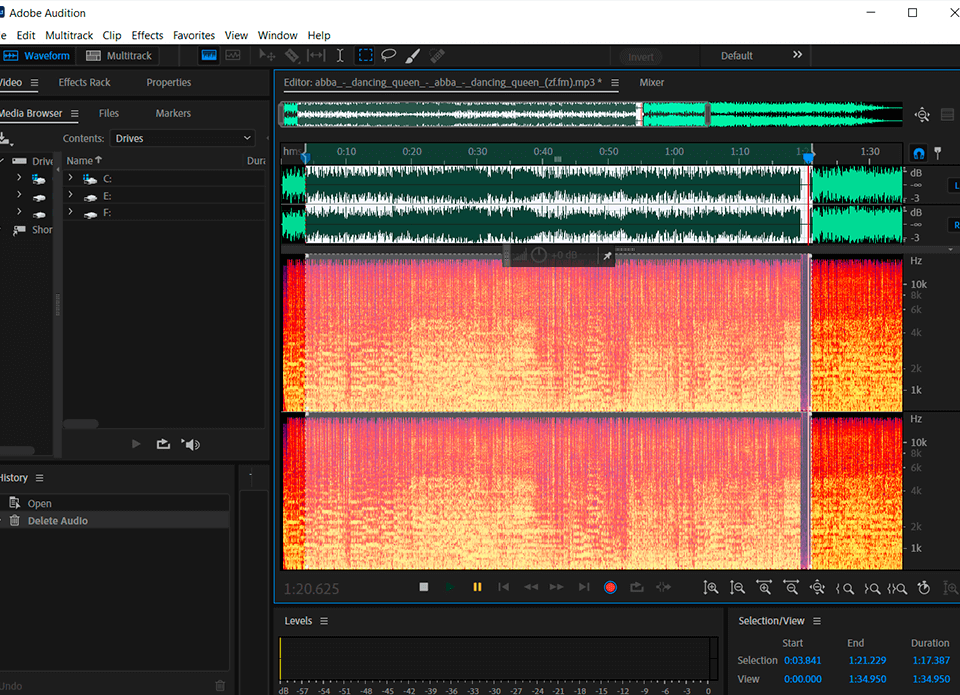Select the Time Selection tool
Viewport: 960px width, 695px height.
click(340, 56)
